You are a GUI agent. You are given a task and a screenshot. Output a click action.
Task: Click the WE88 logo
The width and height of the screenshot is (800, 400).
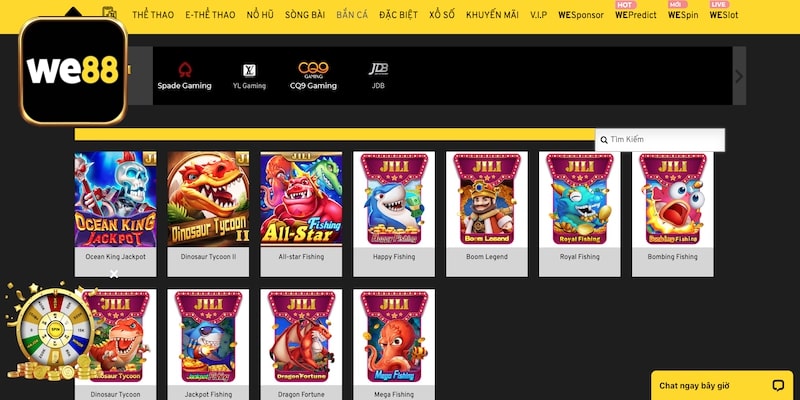coord(72,70)
